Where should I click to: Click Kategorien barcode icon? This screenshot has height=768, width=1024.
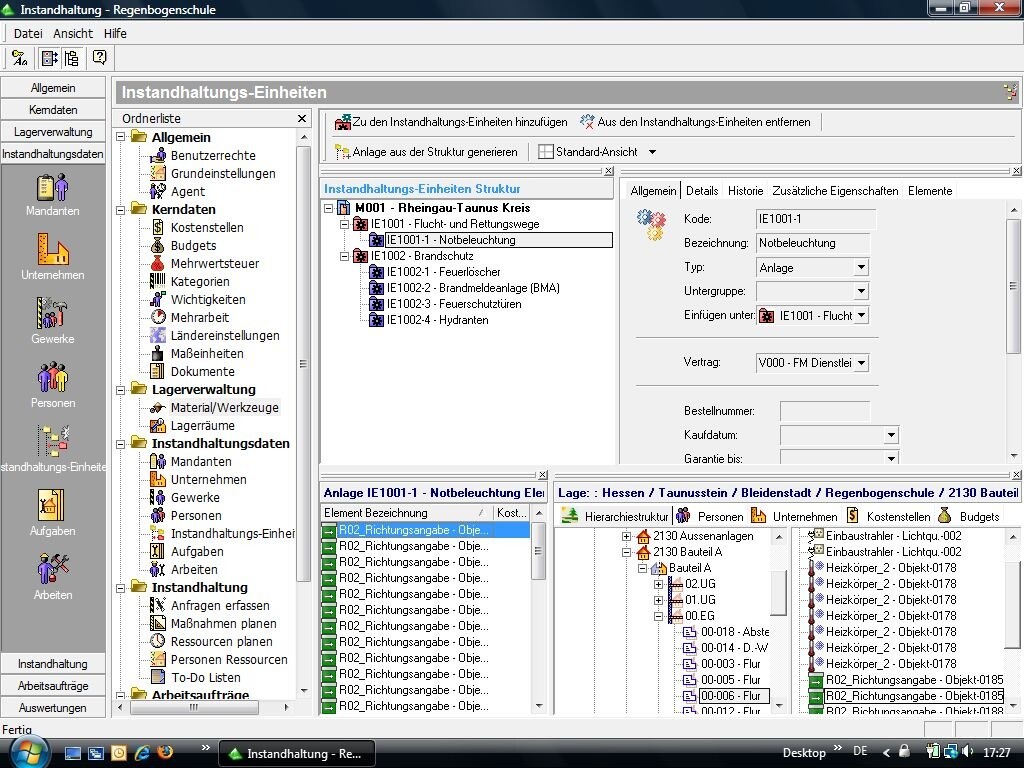pyautogui.click(x=158, y=281)
